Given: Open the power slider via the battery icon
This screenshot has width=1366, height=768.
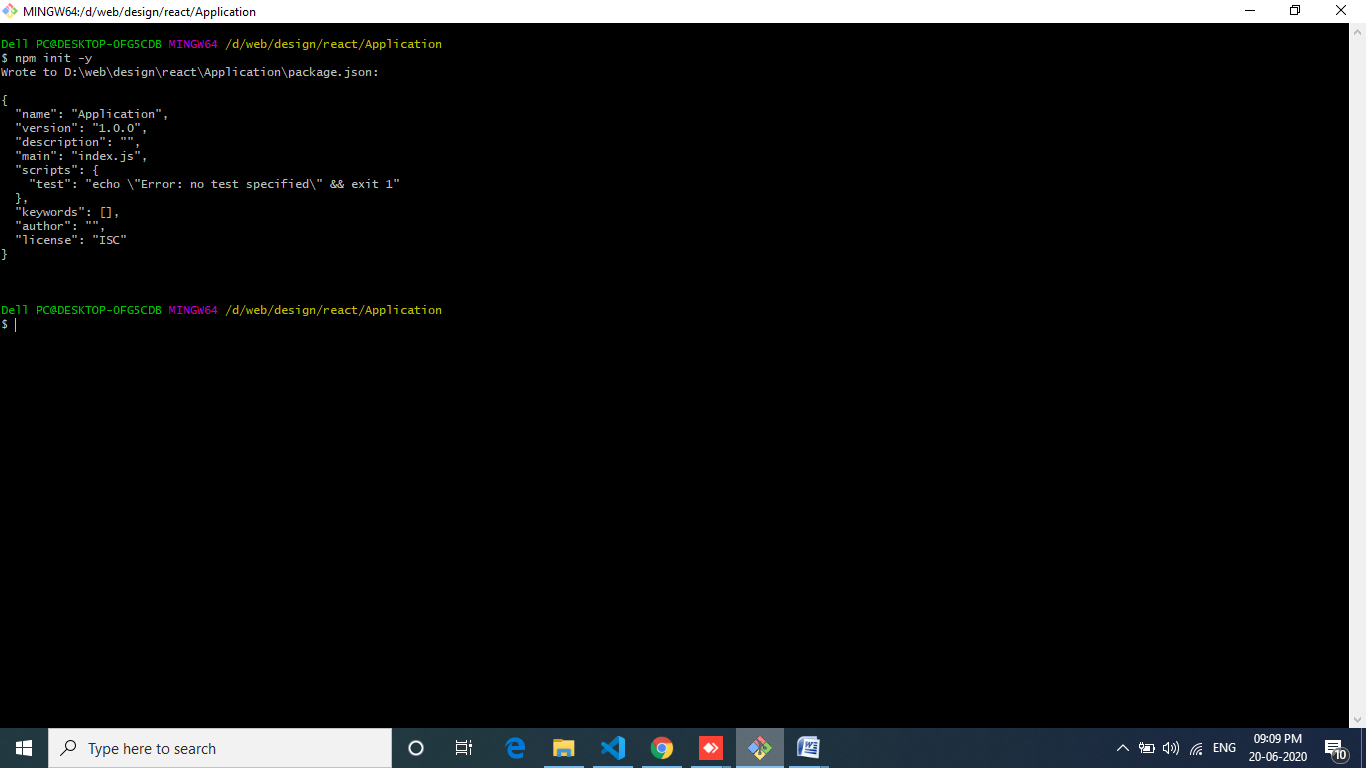Looking at the screenshot, I should (1146, 748).
